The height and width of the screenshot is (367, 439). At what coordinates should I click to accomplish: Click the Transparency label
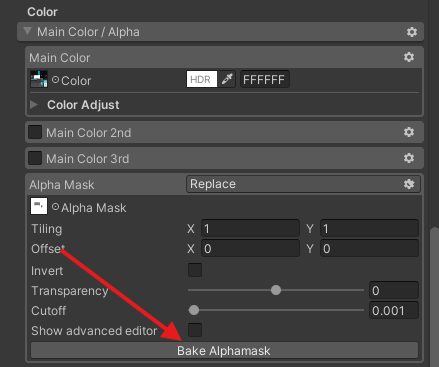tap(70, 291)
